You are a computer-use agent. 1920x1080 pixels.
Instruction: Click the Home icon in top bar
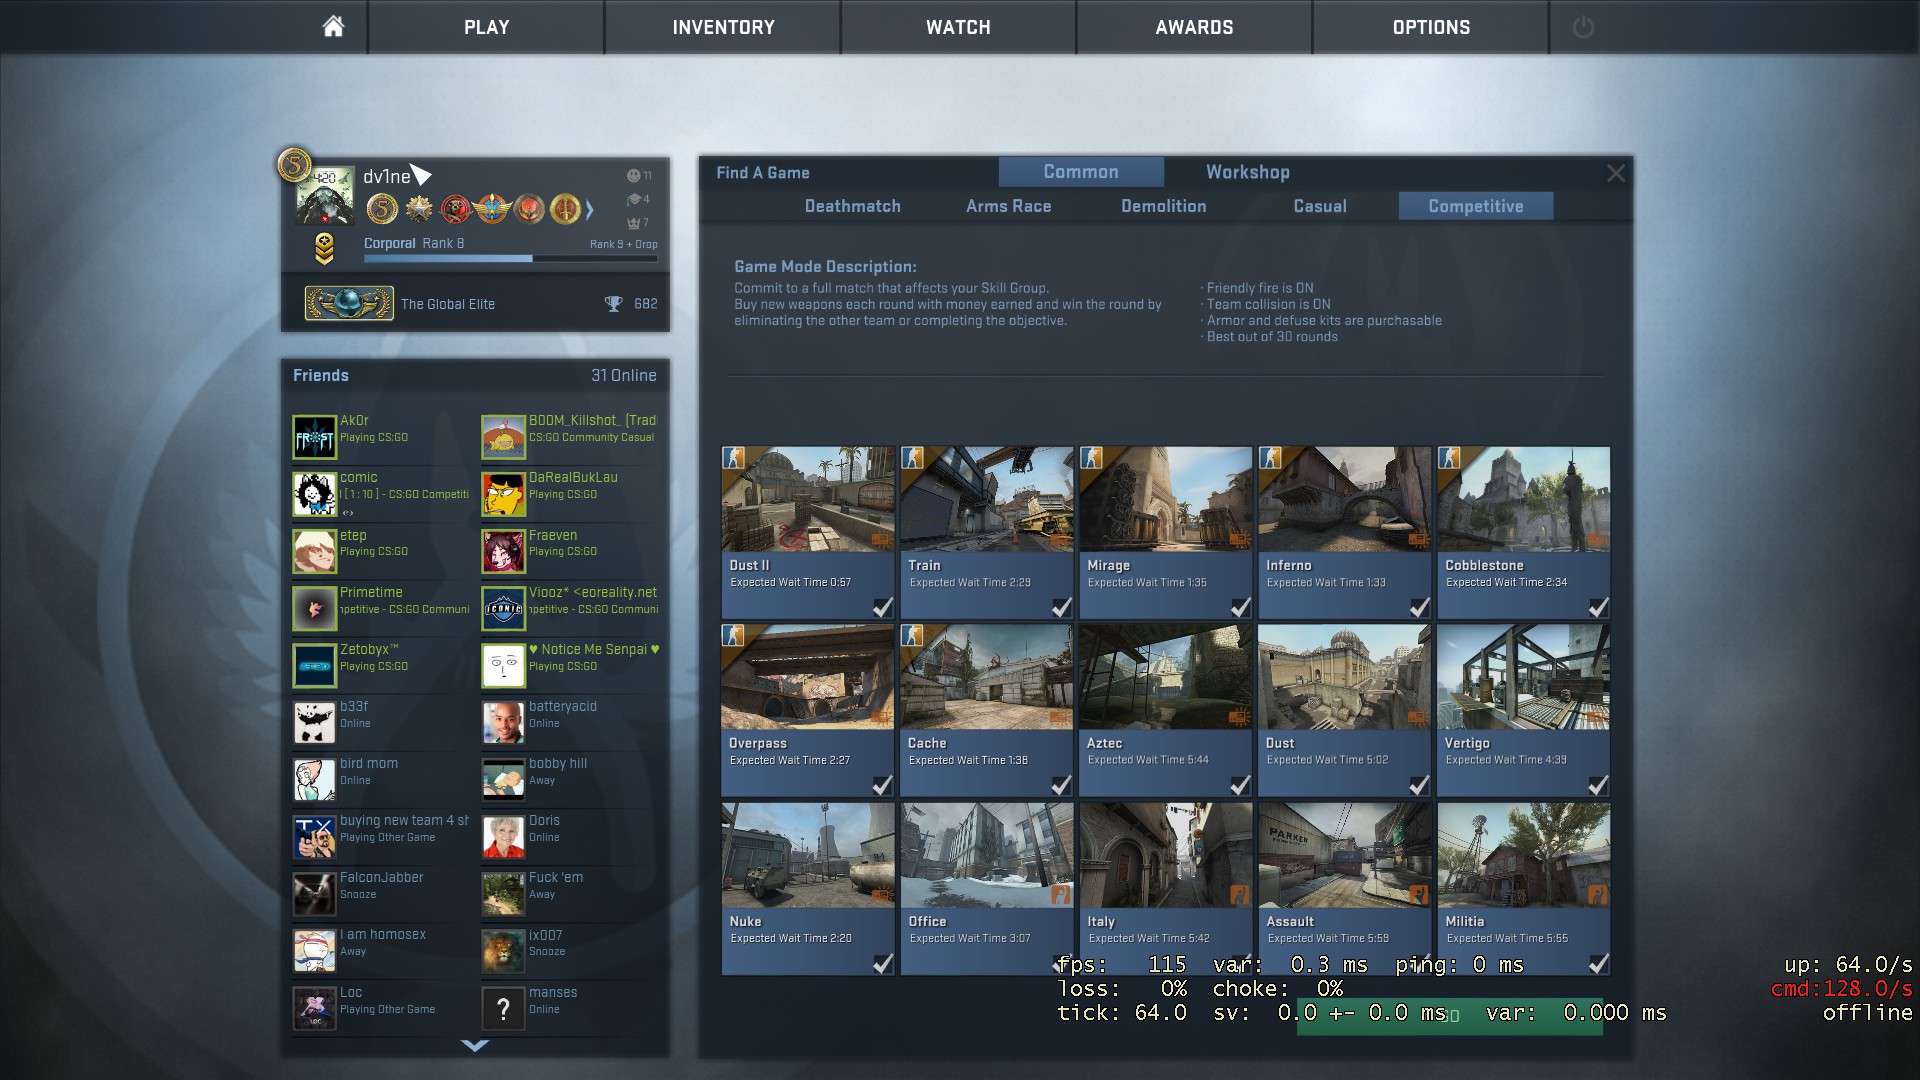click(x=333, y=27)
